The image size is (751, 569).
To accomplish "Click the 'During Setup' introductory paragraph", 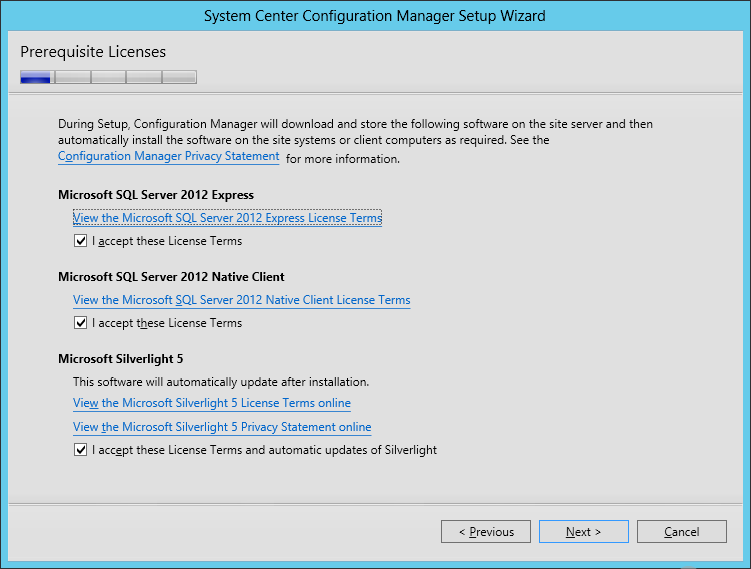I will 355,141.
